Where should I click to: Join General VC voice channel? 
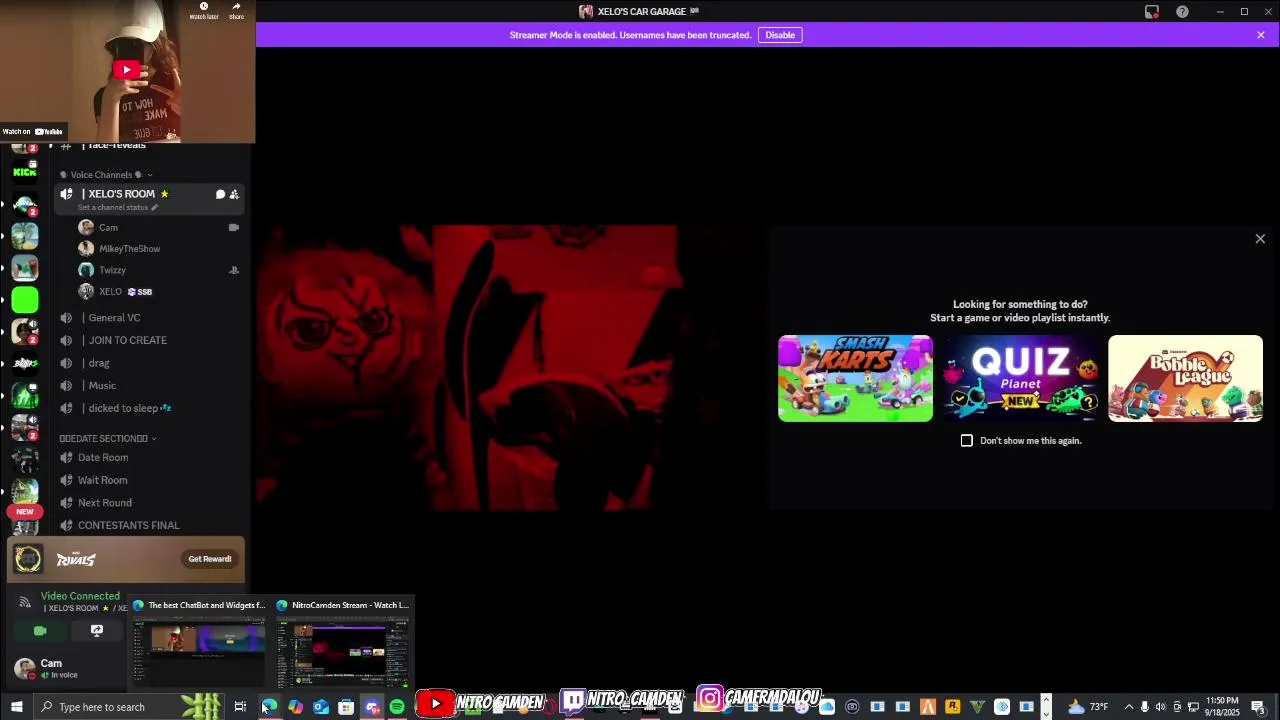(x=150, y=318)
